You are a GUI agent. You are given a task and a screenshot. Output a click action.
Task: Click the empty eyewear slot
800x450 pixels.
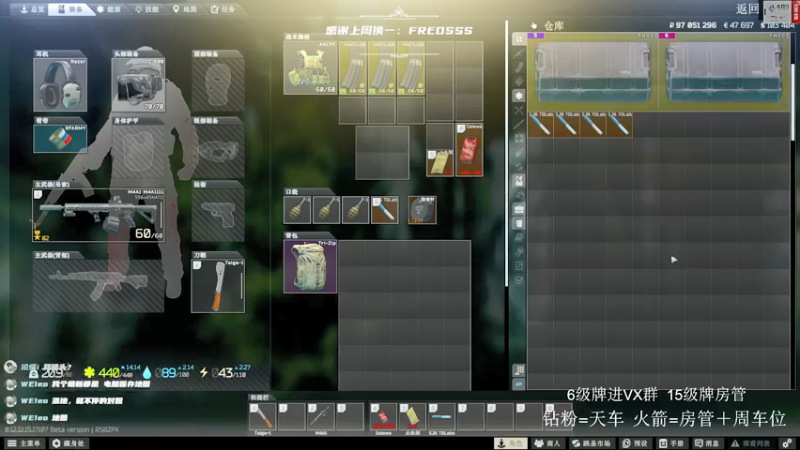click(218, 151)
